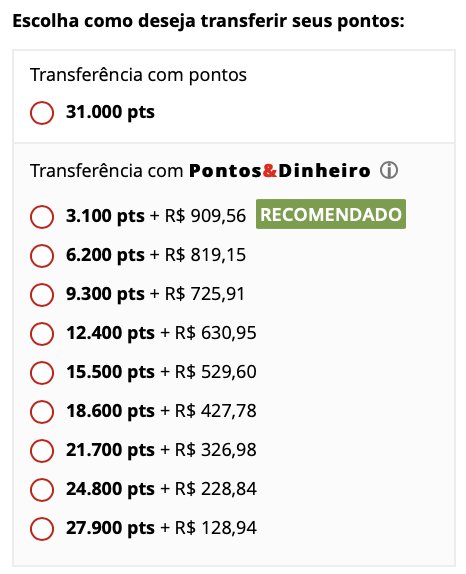Choose the 27.900 pts radio circle
This screenshot has height=574, width=466.
point(42,529)
